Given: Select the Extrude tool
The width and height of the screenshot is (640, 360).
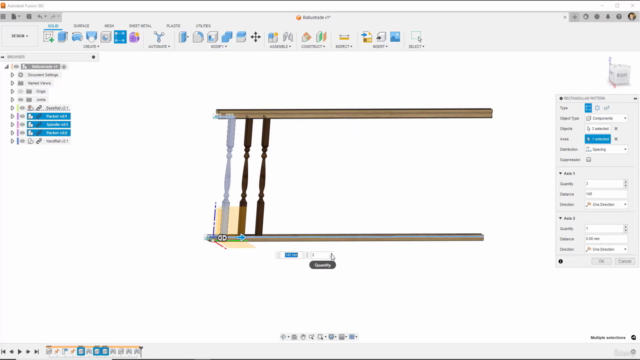Looking at the screenshot, I should coord(63,37).
